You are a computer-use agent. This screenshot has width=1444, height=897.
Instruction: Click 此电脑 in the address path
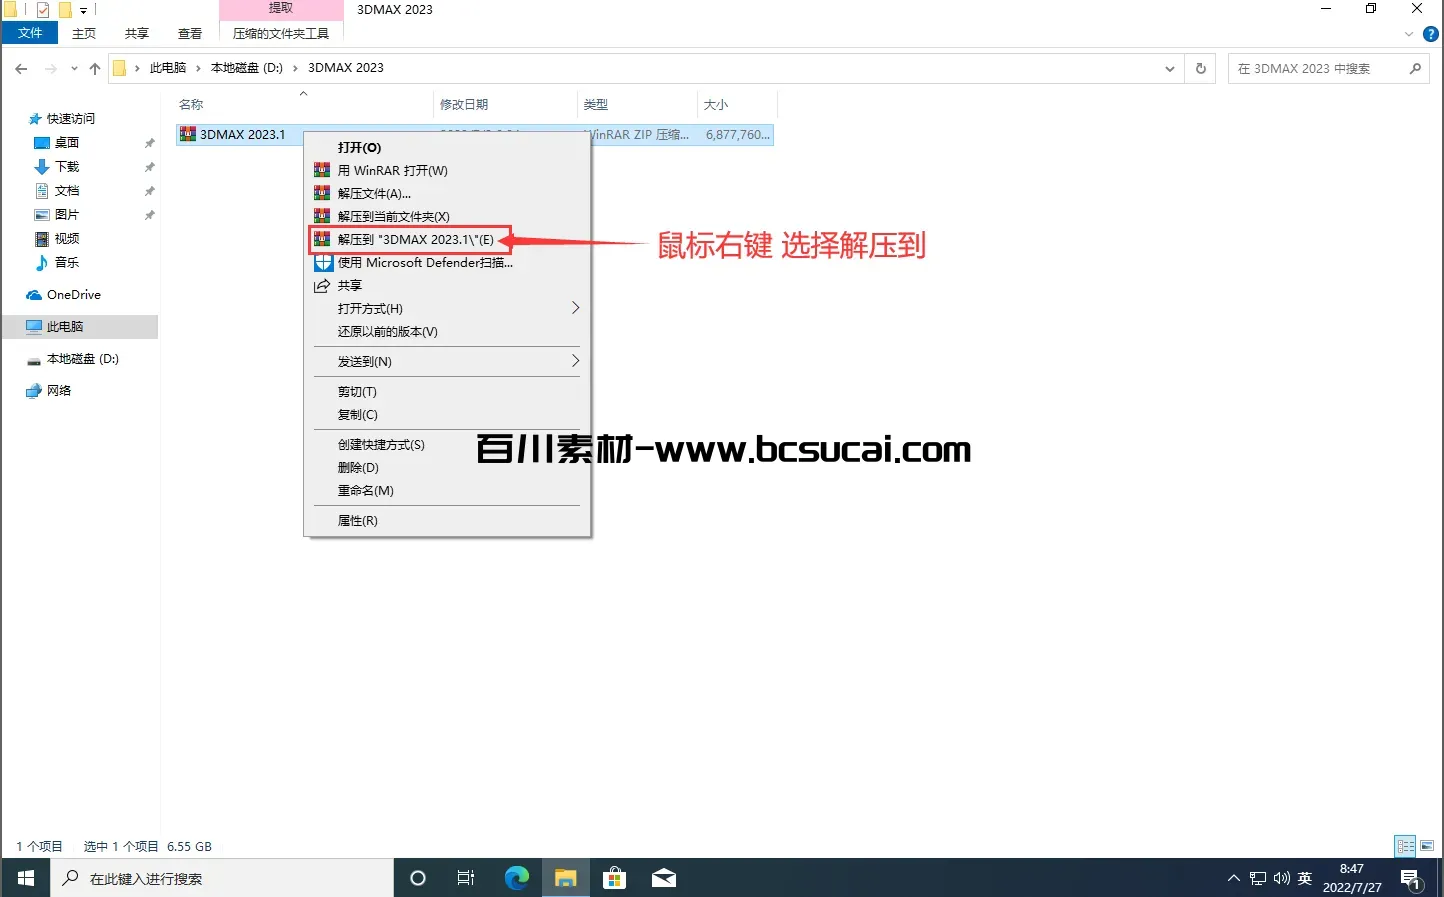pyautogui.click(x=168, y=68)
